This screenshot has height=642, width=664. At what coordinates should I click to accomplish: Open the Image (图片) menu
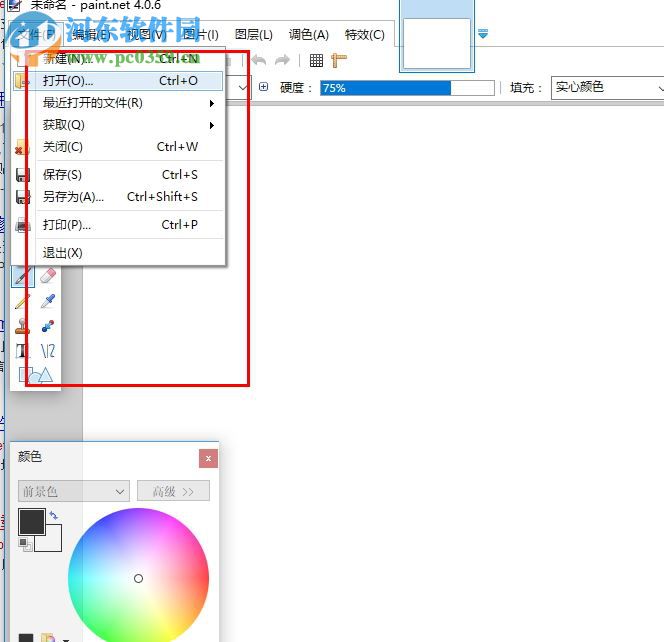[x=201, y=35]
